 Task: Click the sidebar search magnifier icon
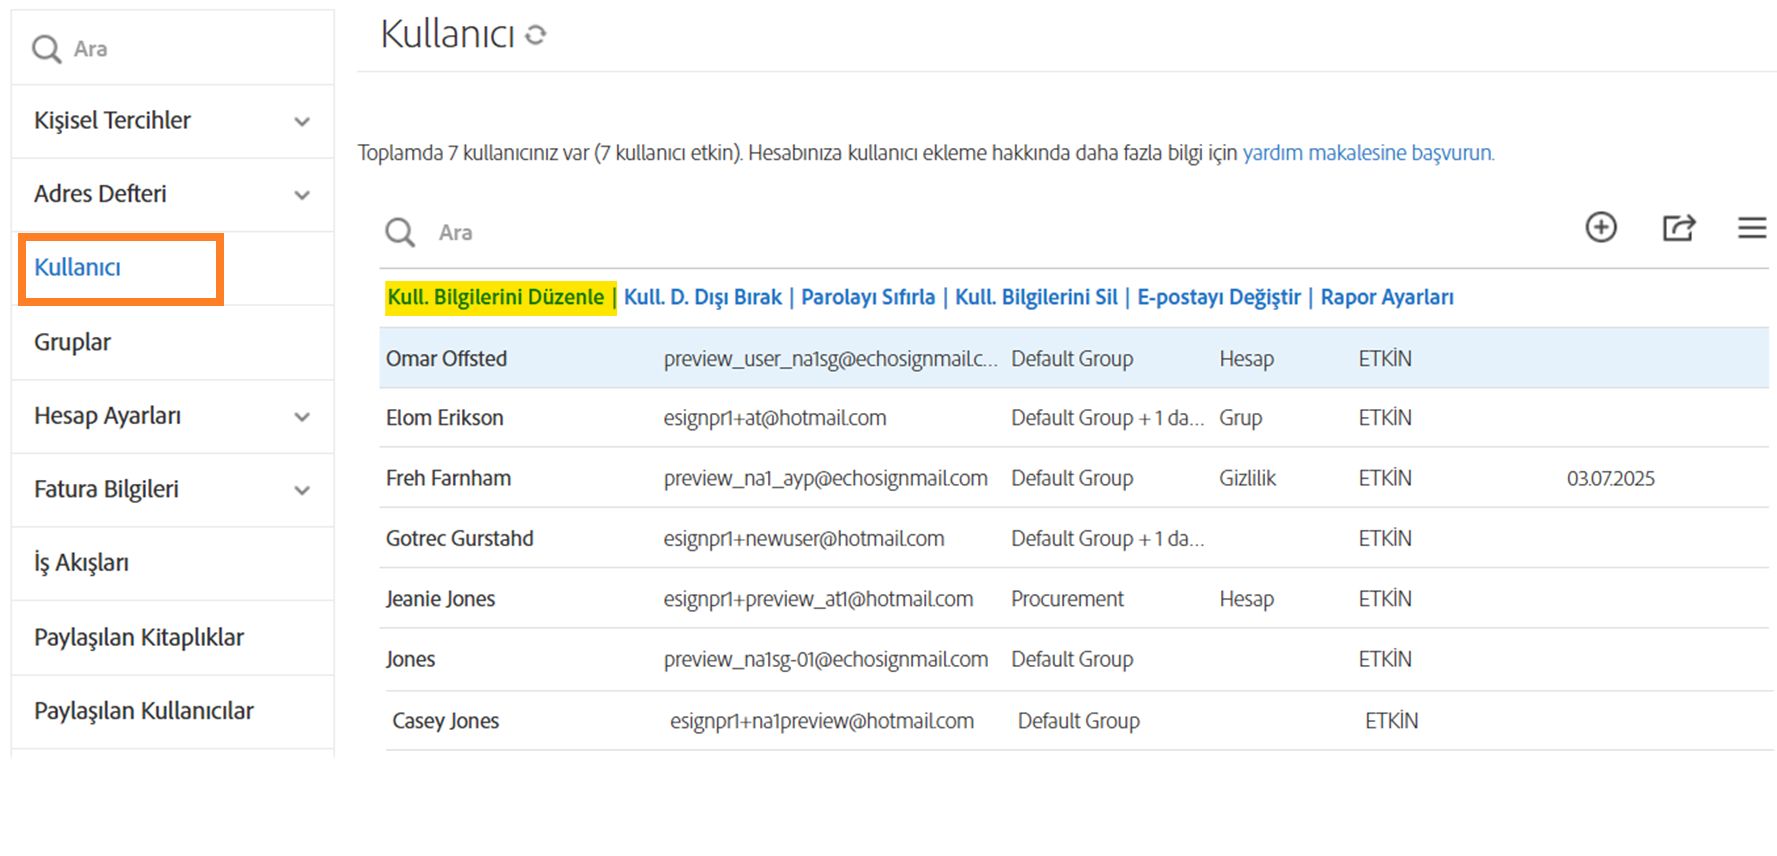[46, 49]
